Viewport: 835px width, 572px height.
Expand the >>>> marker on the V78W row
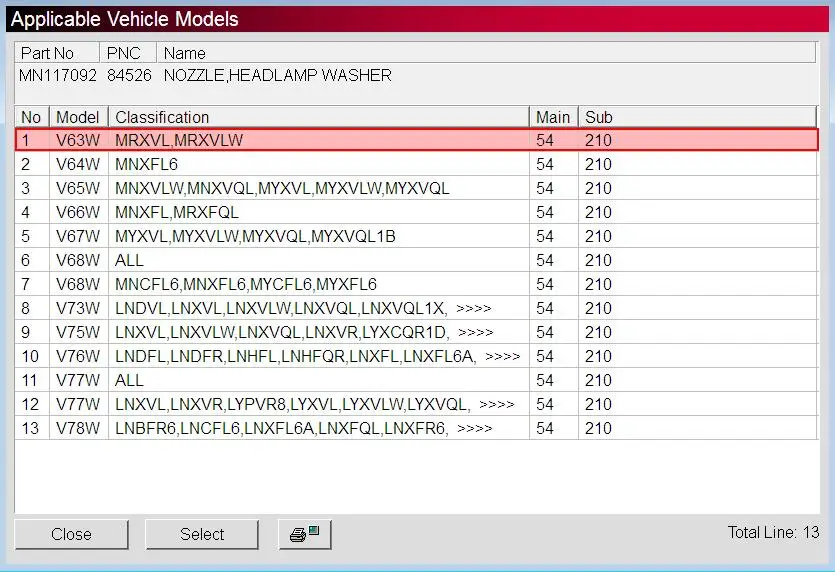pos(474,428)
